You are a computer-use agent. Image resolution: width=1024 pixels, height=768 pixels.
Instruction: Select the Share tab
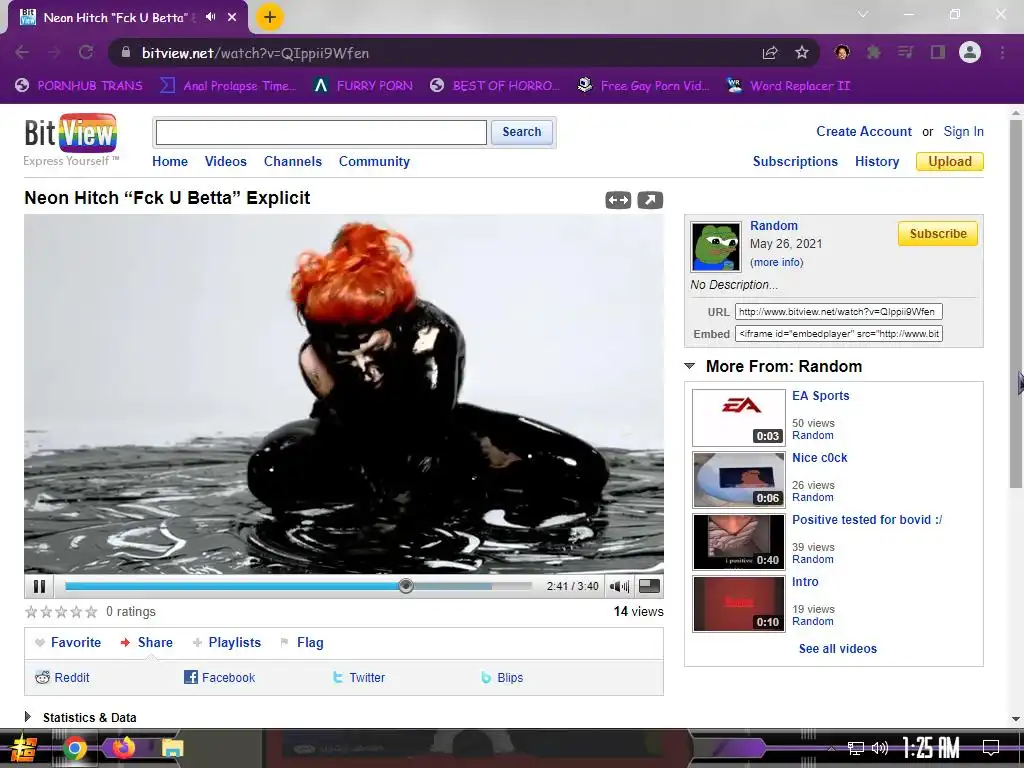[x=147, y=643]
